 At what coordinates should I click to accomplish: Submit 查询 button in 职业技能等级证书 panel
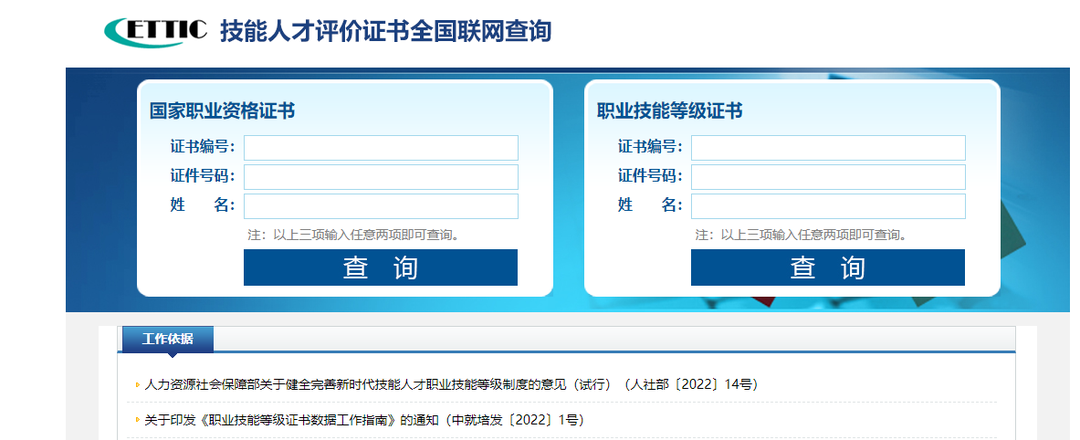tap(828, 267)
